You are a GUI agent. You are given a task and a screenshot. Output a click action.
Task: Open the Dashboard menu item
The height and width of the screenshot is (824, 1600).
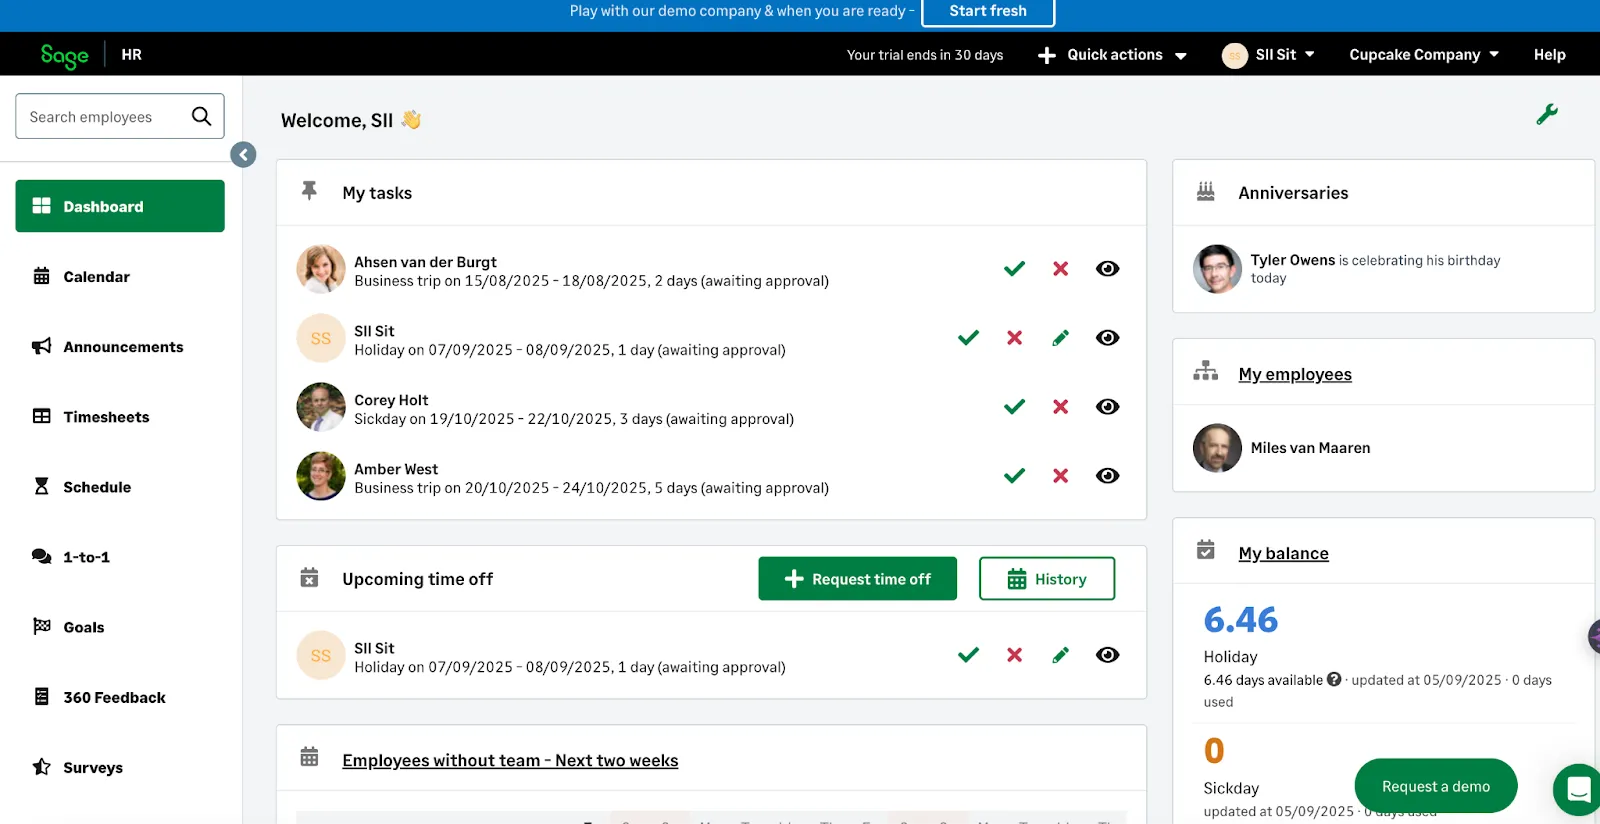(120, 206)
